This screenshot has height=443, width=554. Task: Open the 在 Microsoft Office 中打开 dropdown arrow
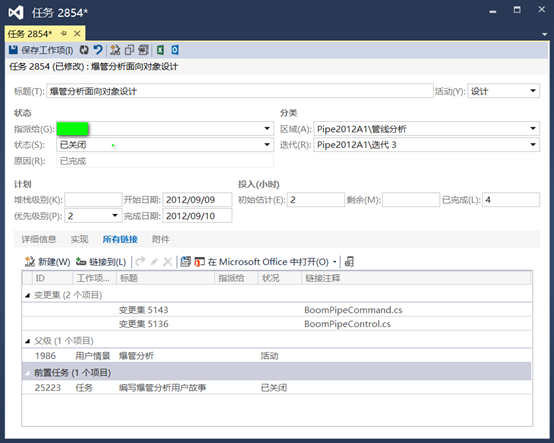335,262
